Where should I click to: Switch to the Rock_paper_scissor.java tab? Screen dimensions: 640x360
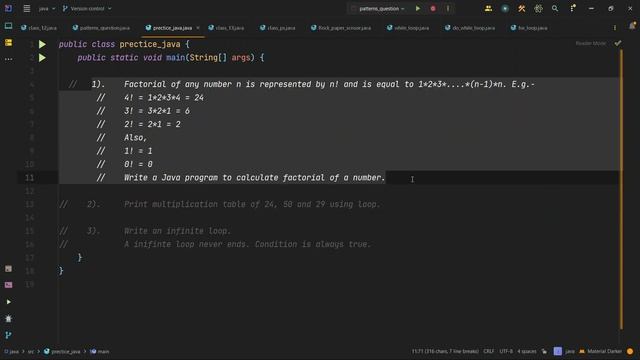pos(340,28)
